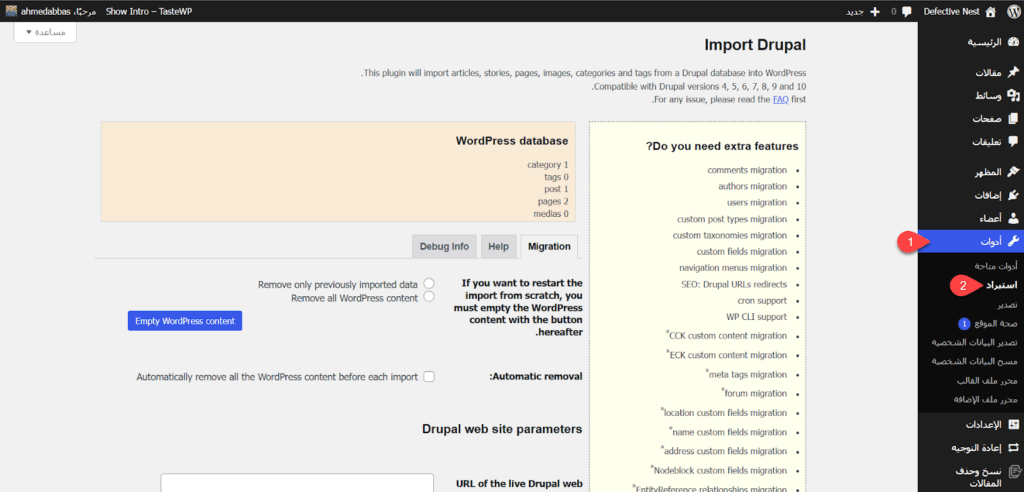Enable automatic removal before each import checkbox
This screenshot has width=1024, height=492.
pos(429,377)
